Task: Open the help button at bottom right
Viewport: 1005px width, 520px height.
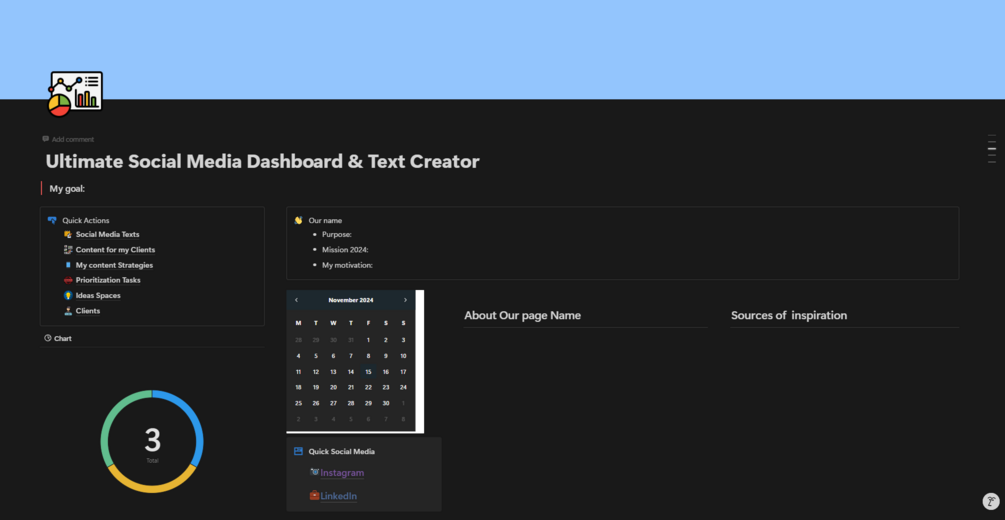Action: 991,501
